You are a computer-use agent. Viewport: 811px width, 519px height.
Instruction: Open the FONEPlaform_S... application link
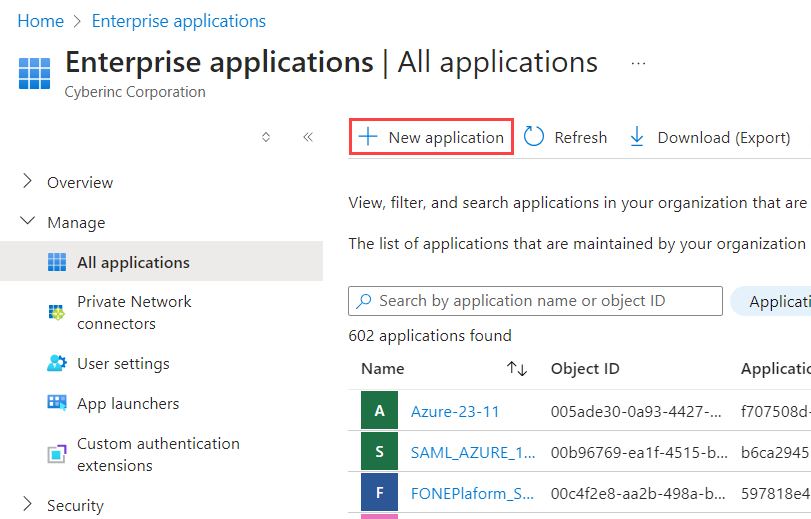(472, 494)
